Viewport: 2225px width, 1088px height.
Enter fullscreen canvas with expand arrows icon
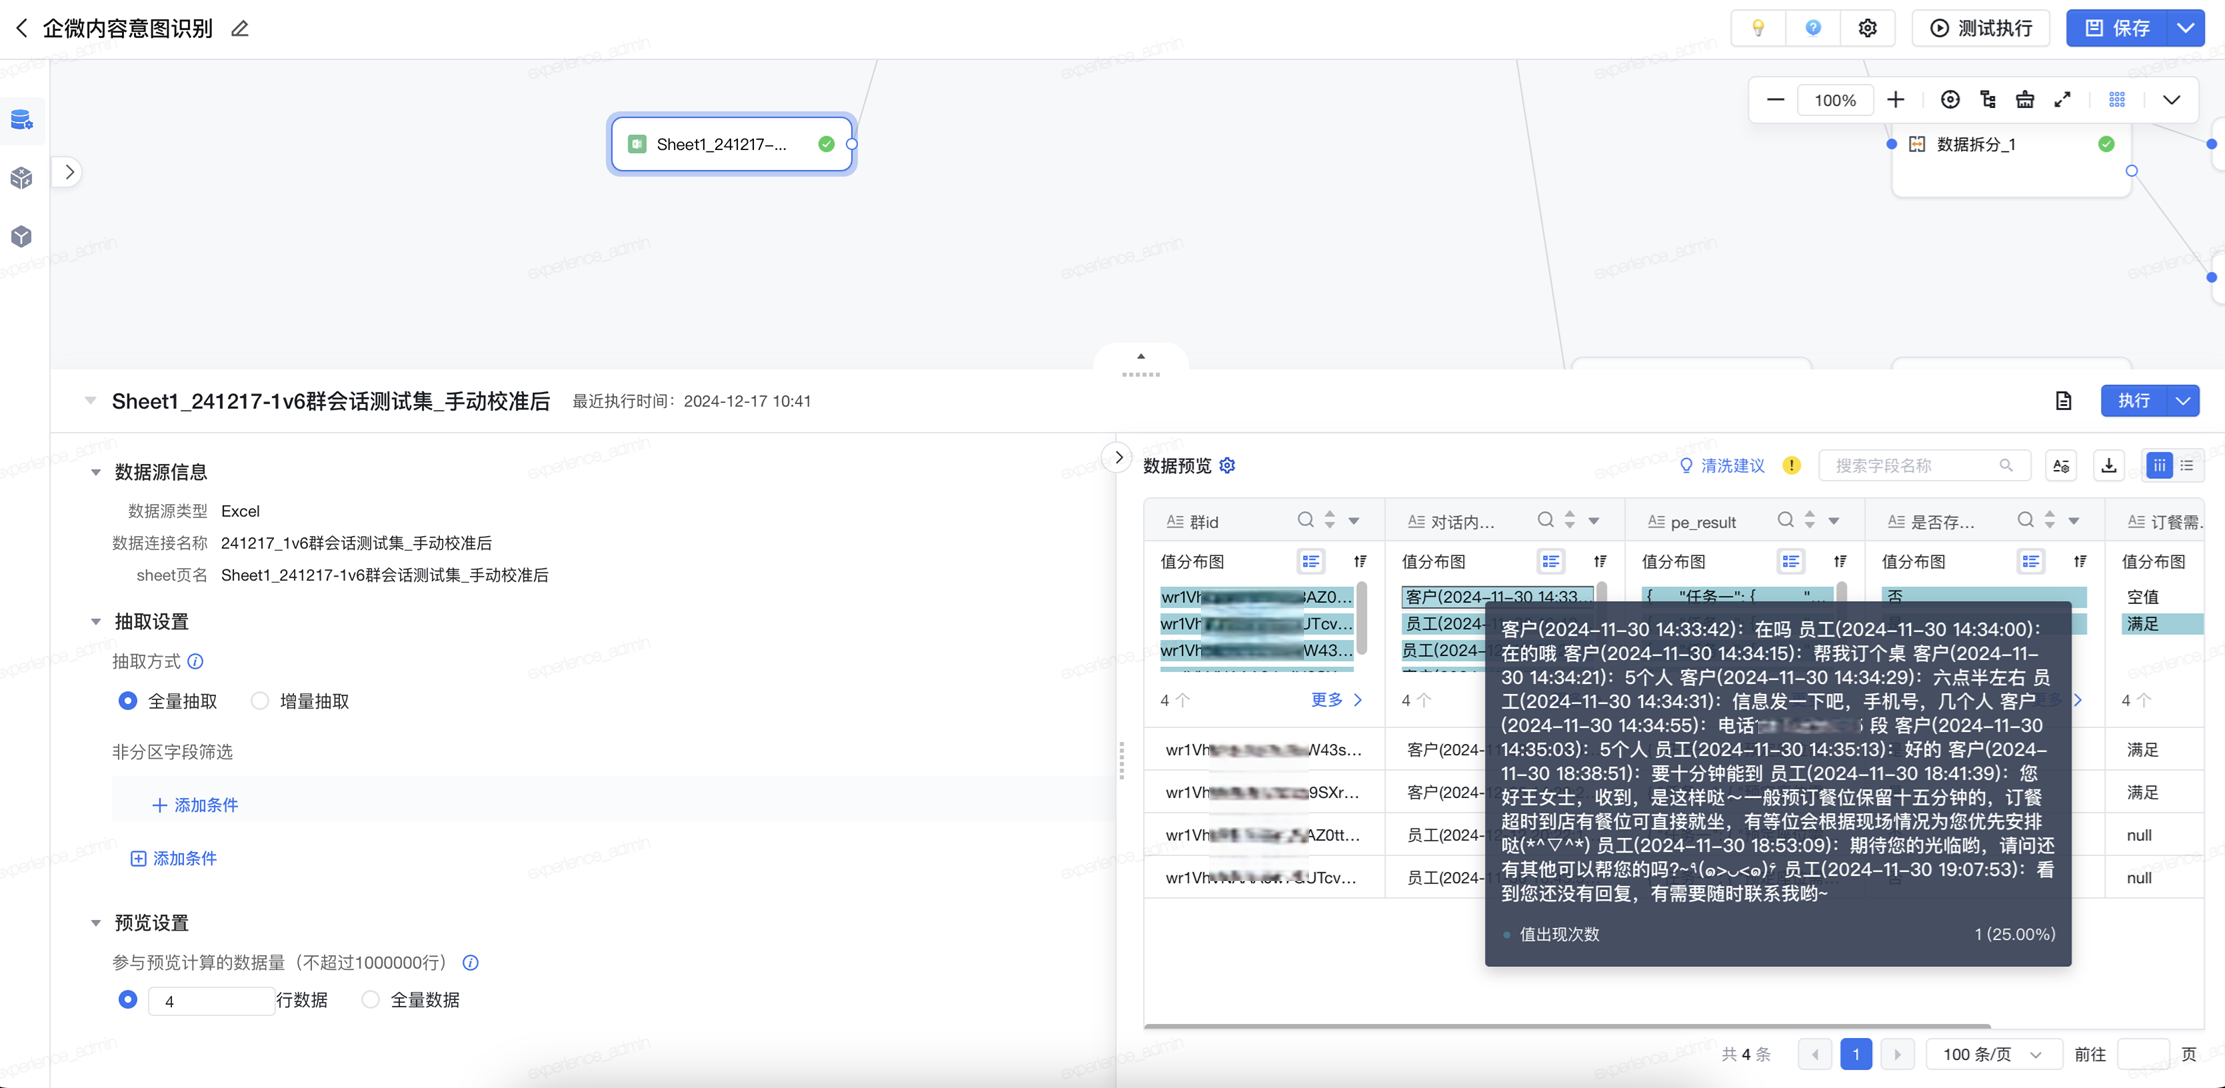click(2063, 100)
